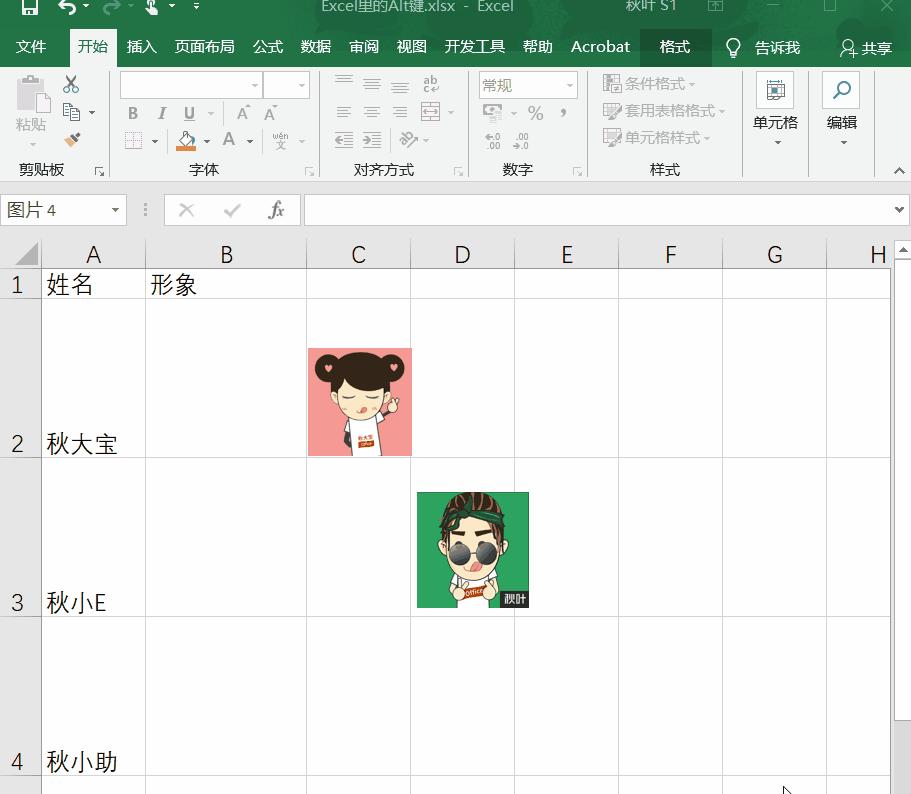The height and width of the screenshot is (794, 911).
Task: Click the Cut scissors icon
Action: (70, 84)
